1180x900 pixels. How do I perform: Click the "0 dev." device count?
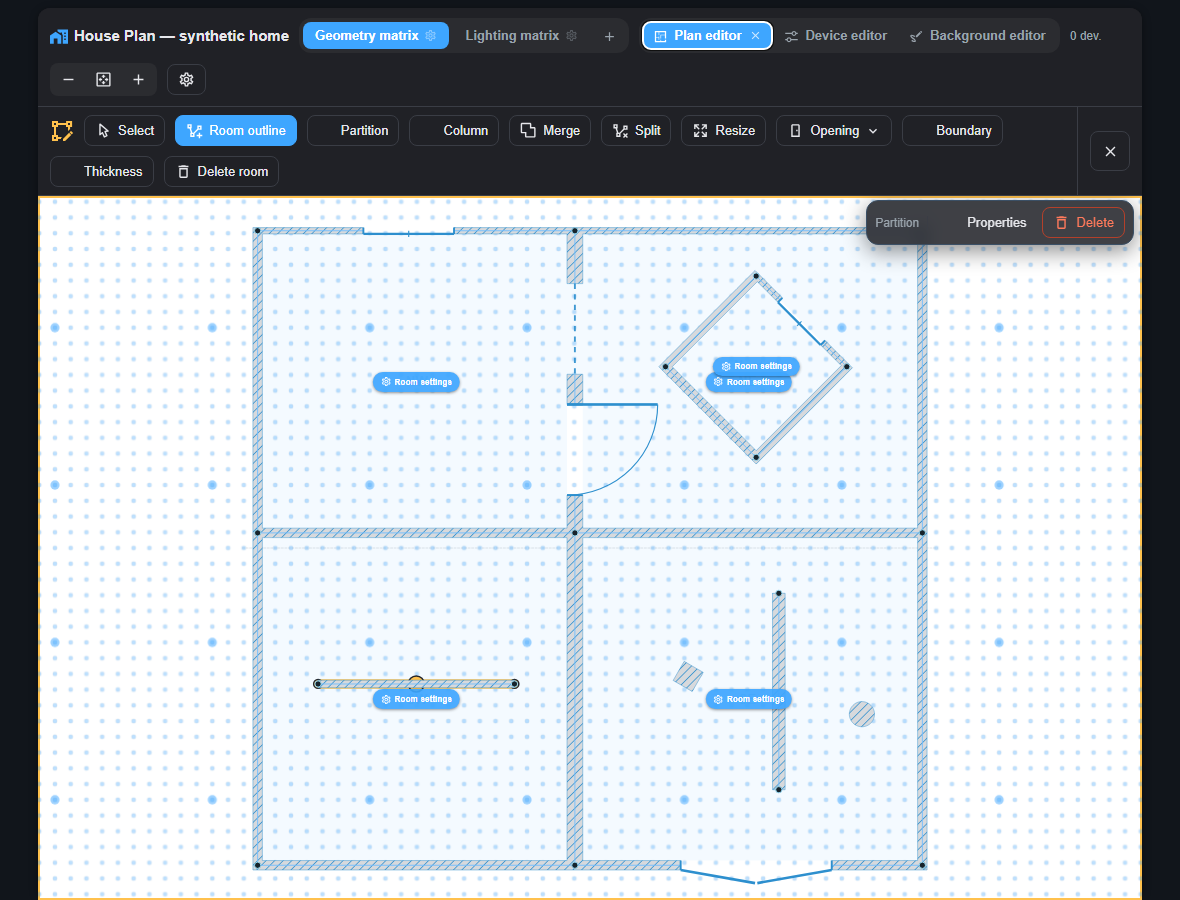click(x=1085, y=36)
